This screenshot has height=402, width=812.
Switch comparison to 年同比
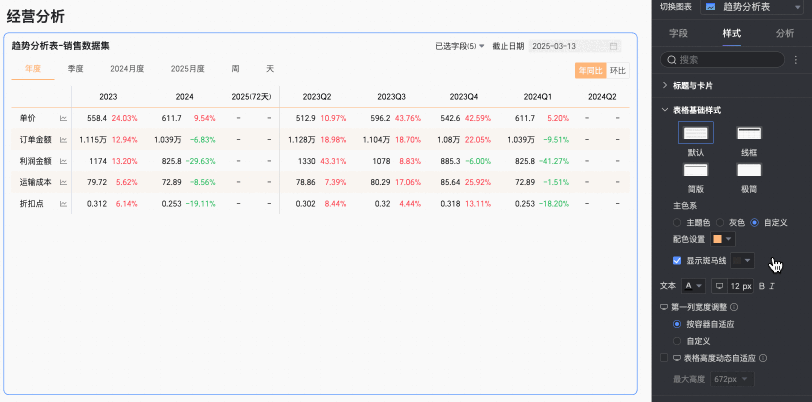(x=590, y=71)
